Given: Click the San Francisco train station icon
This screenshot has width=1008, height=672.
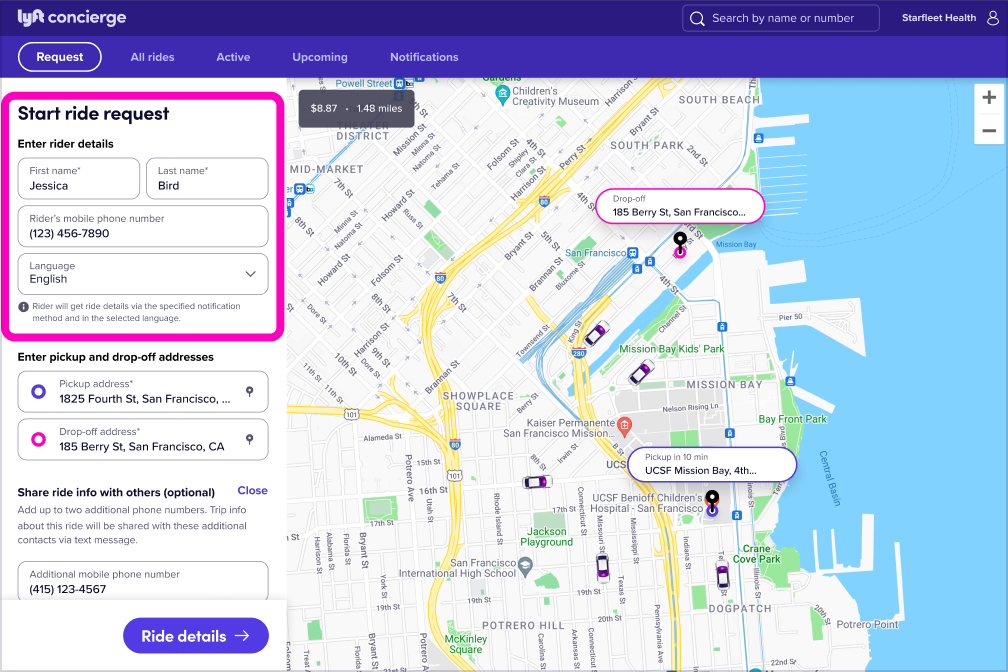Looking at the screenshot, I should 633,253.
